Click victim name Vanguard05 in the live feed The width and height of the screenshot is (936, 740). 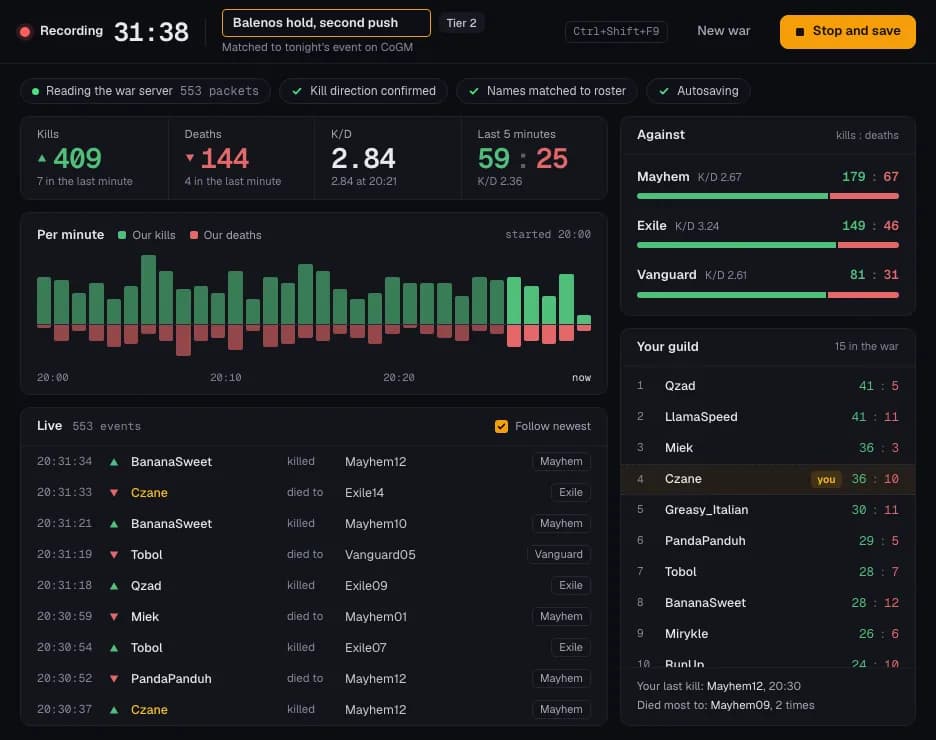tap(380, 555)
